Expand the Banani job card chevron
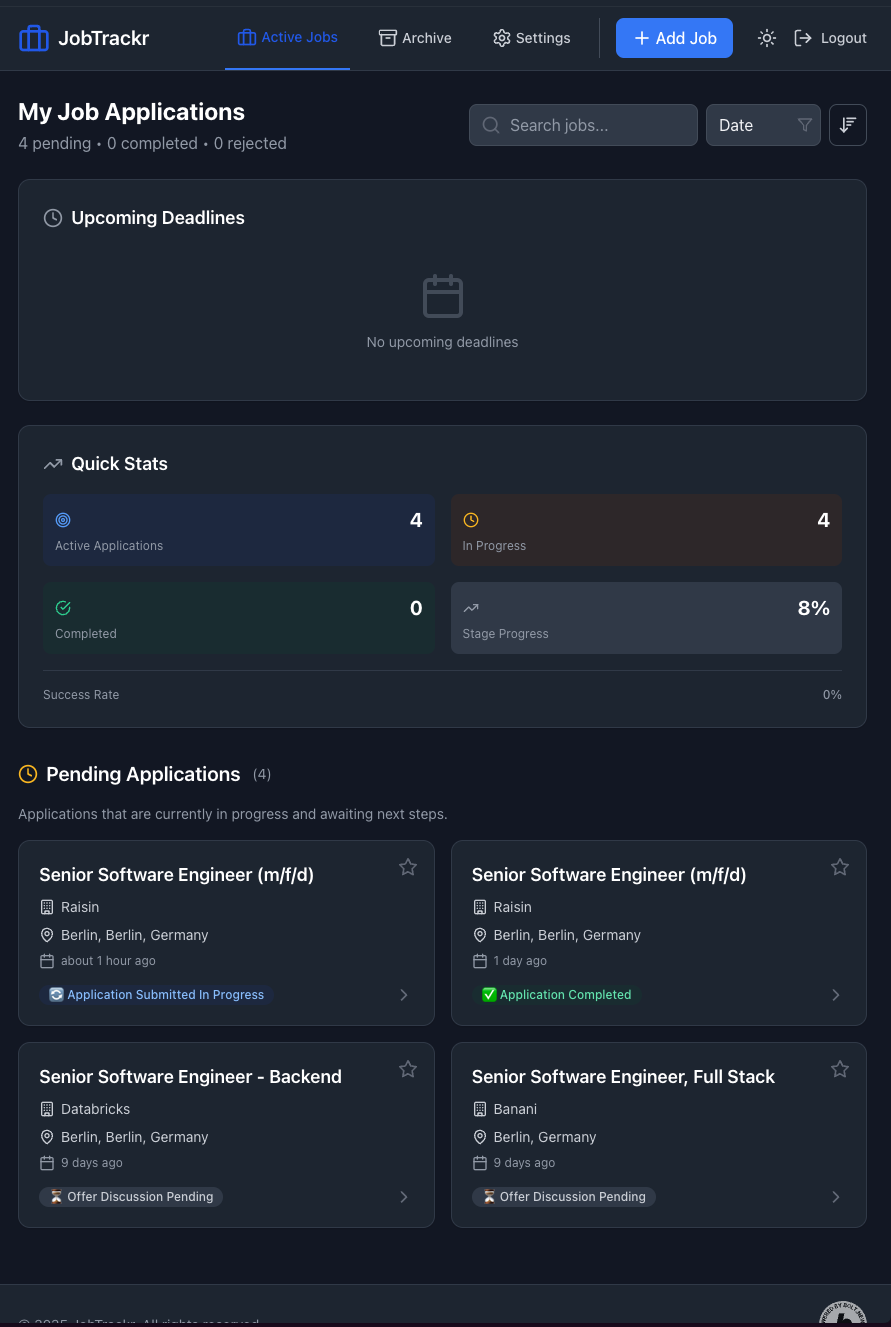891x1327 pixels. click(836, 1197)
